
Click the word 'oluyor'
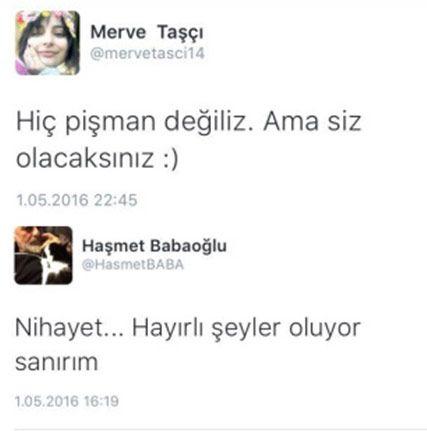(x=324, y=328)
